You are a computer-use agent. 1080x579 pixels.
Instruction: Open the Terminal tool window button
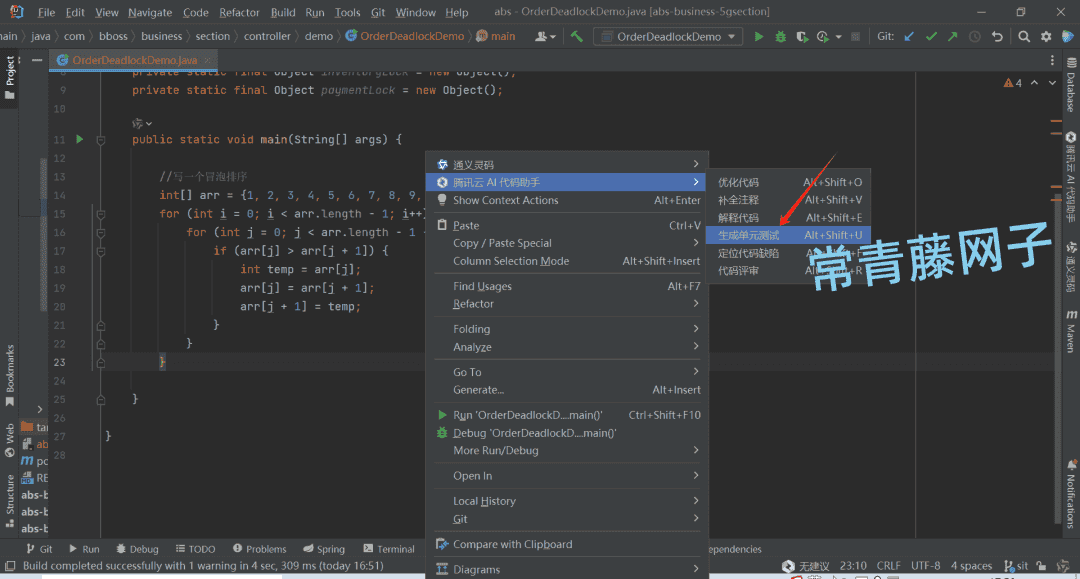[x=389, y=549]
